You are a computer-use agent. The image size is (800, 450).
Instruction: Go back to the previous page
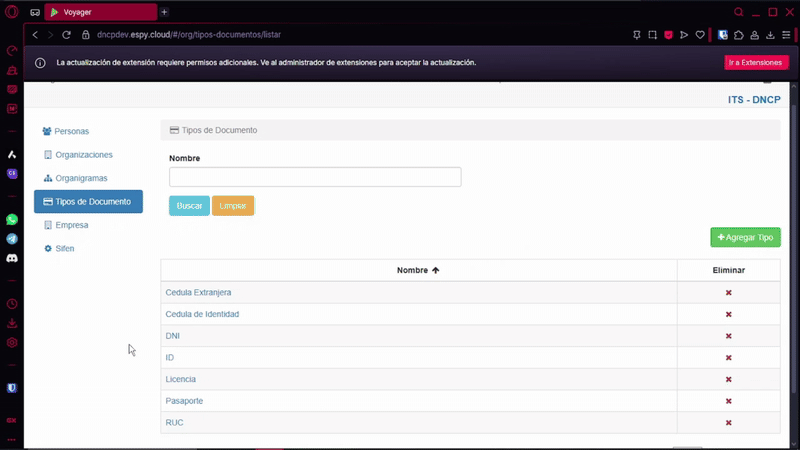(x=35, y=35)
